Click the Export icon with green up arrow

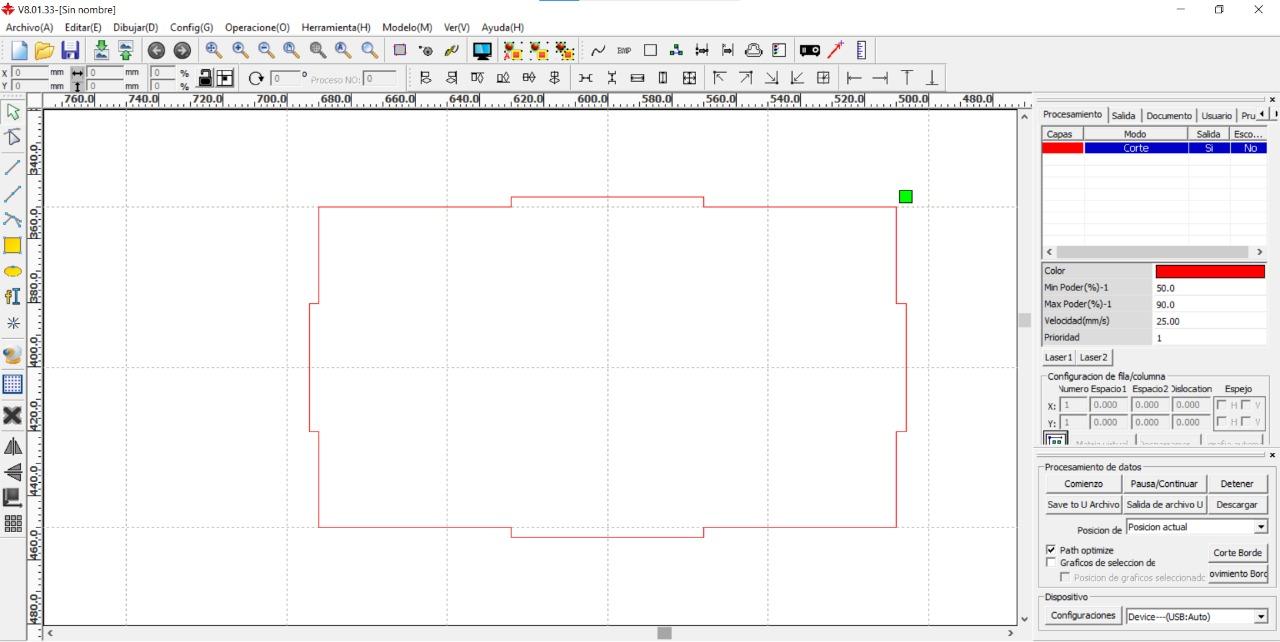pyautogui.click(x=126, y=50)
